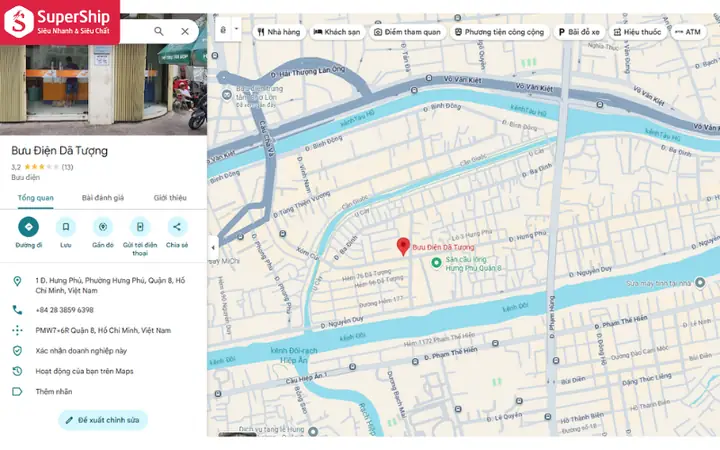The height and width of the screenshot is (450, 720).
Task: Find nearby places with Gần đó icon
Action: tap(103, 227)
